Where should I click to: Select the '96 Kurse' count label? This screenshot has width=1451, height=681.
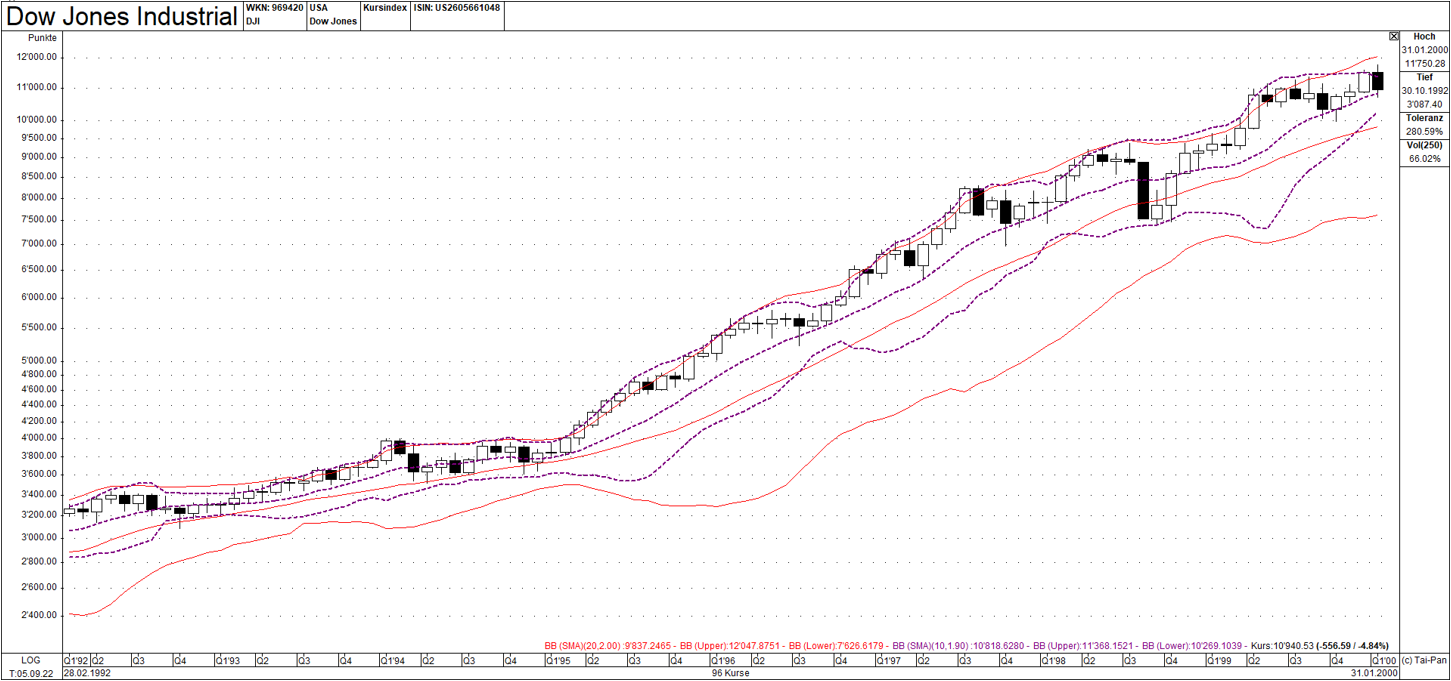point(732,673)
